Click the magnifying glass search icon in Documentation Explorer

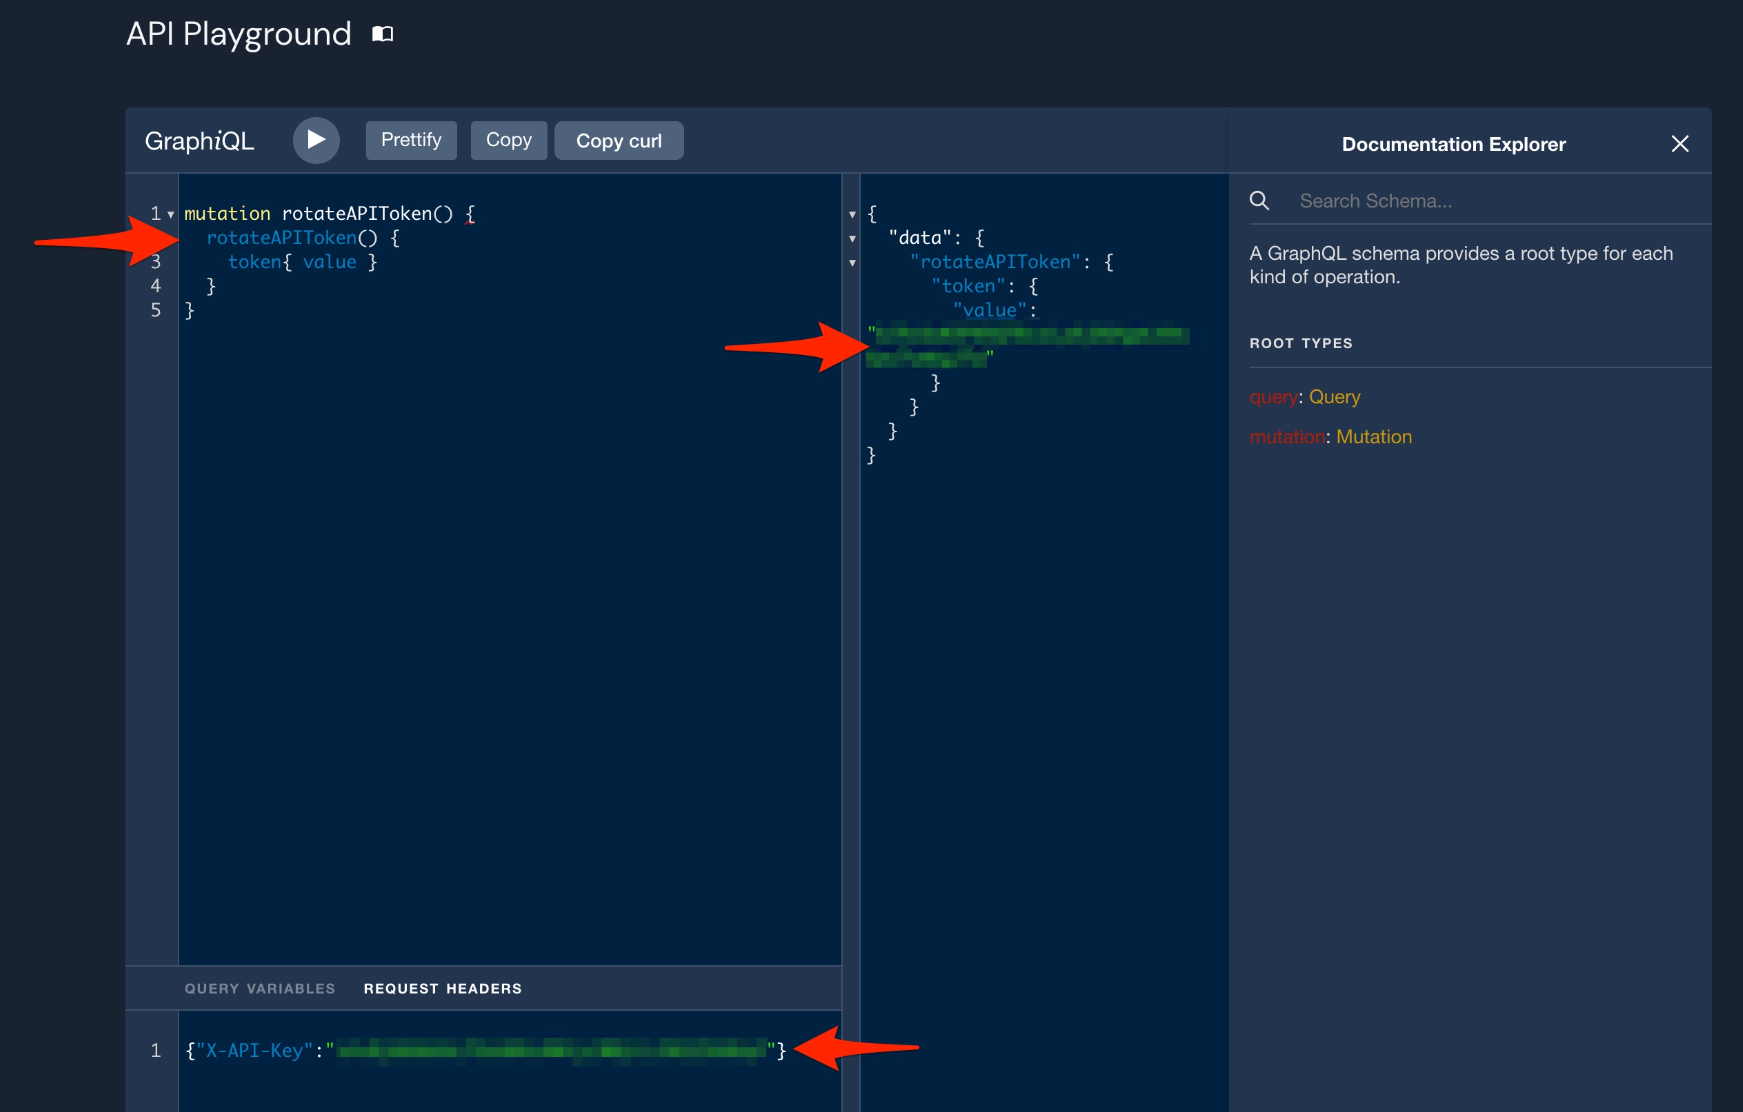[1260, 200]
